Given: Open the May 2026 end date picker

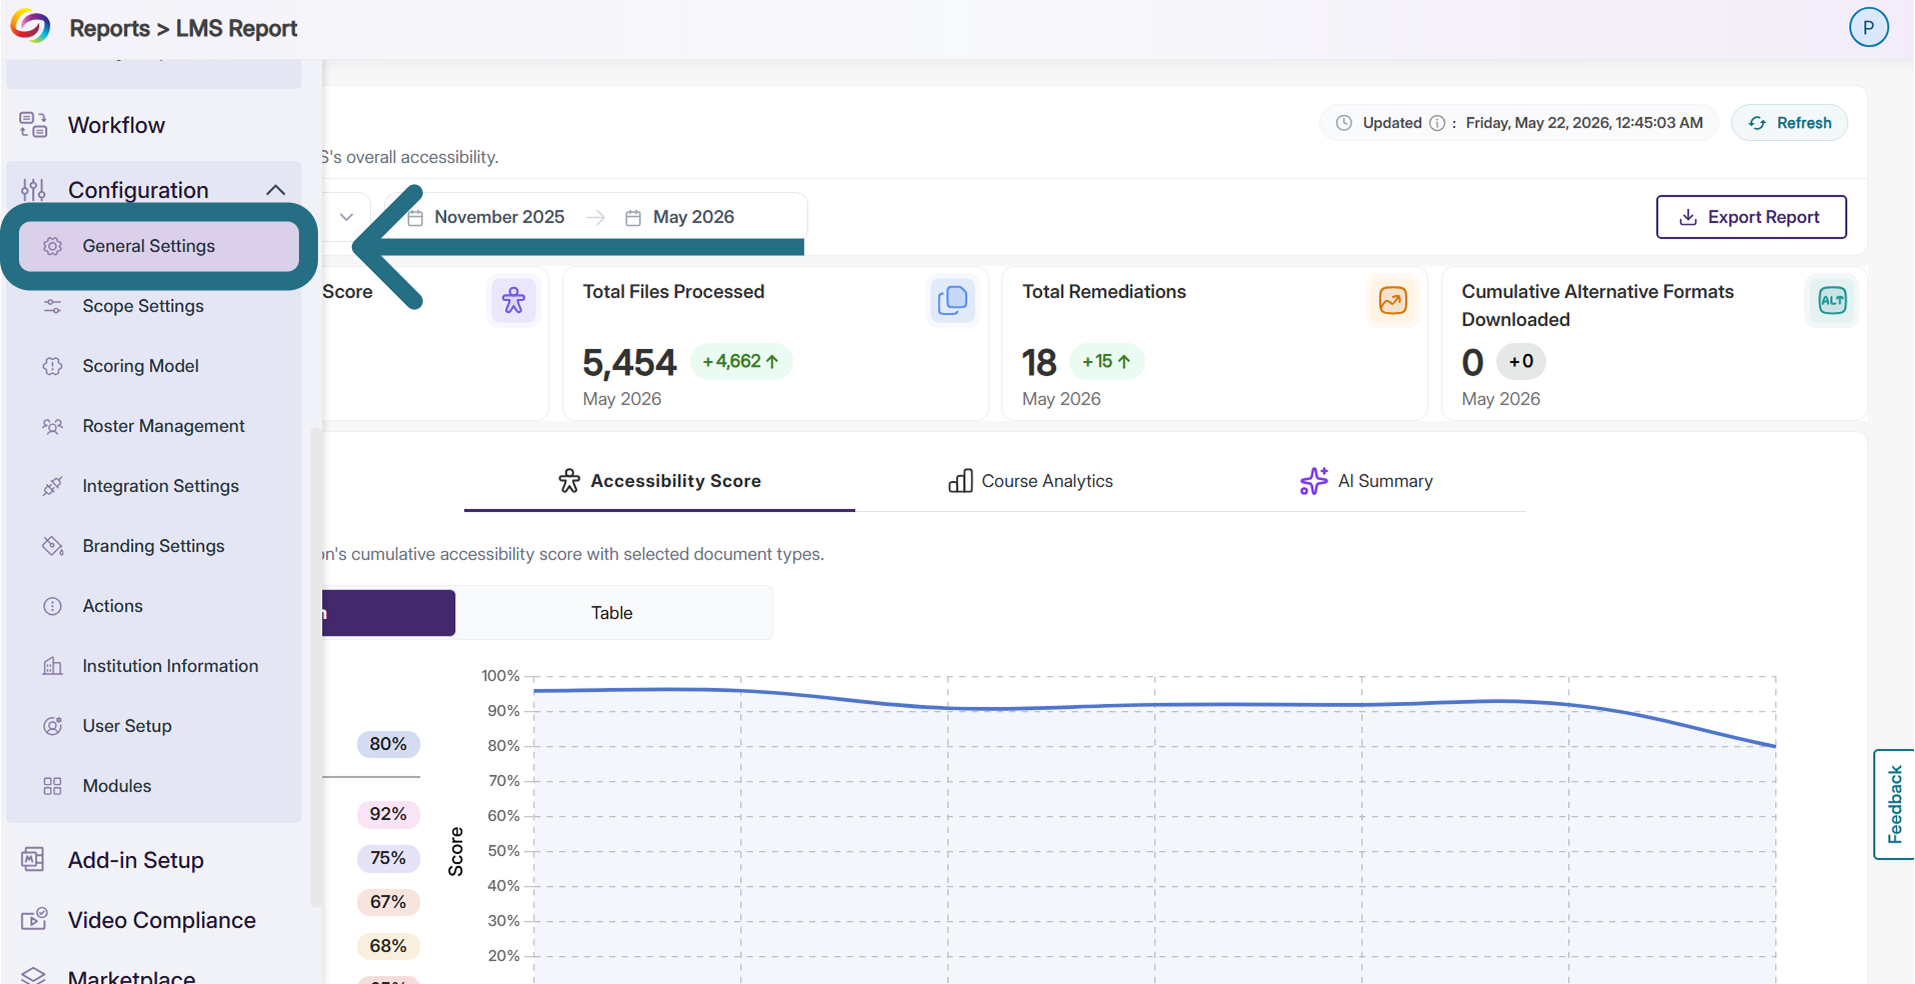Looking at the screenshot, I should pyautogui.click(x=680, y=217).
